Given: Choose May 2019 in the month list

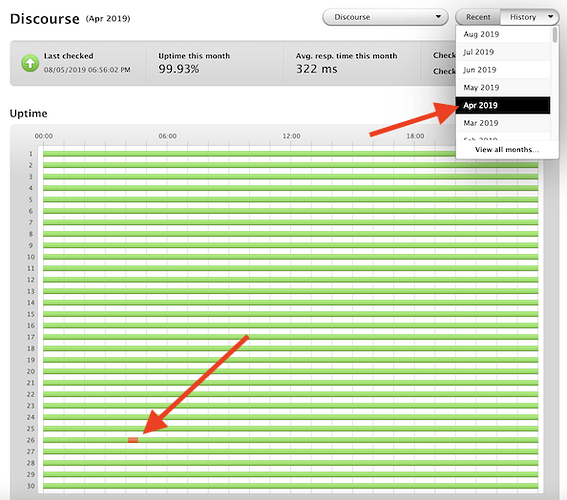Looking at the screenshot, I should tap(503, 87).
